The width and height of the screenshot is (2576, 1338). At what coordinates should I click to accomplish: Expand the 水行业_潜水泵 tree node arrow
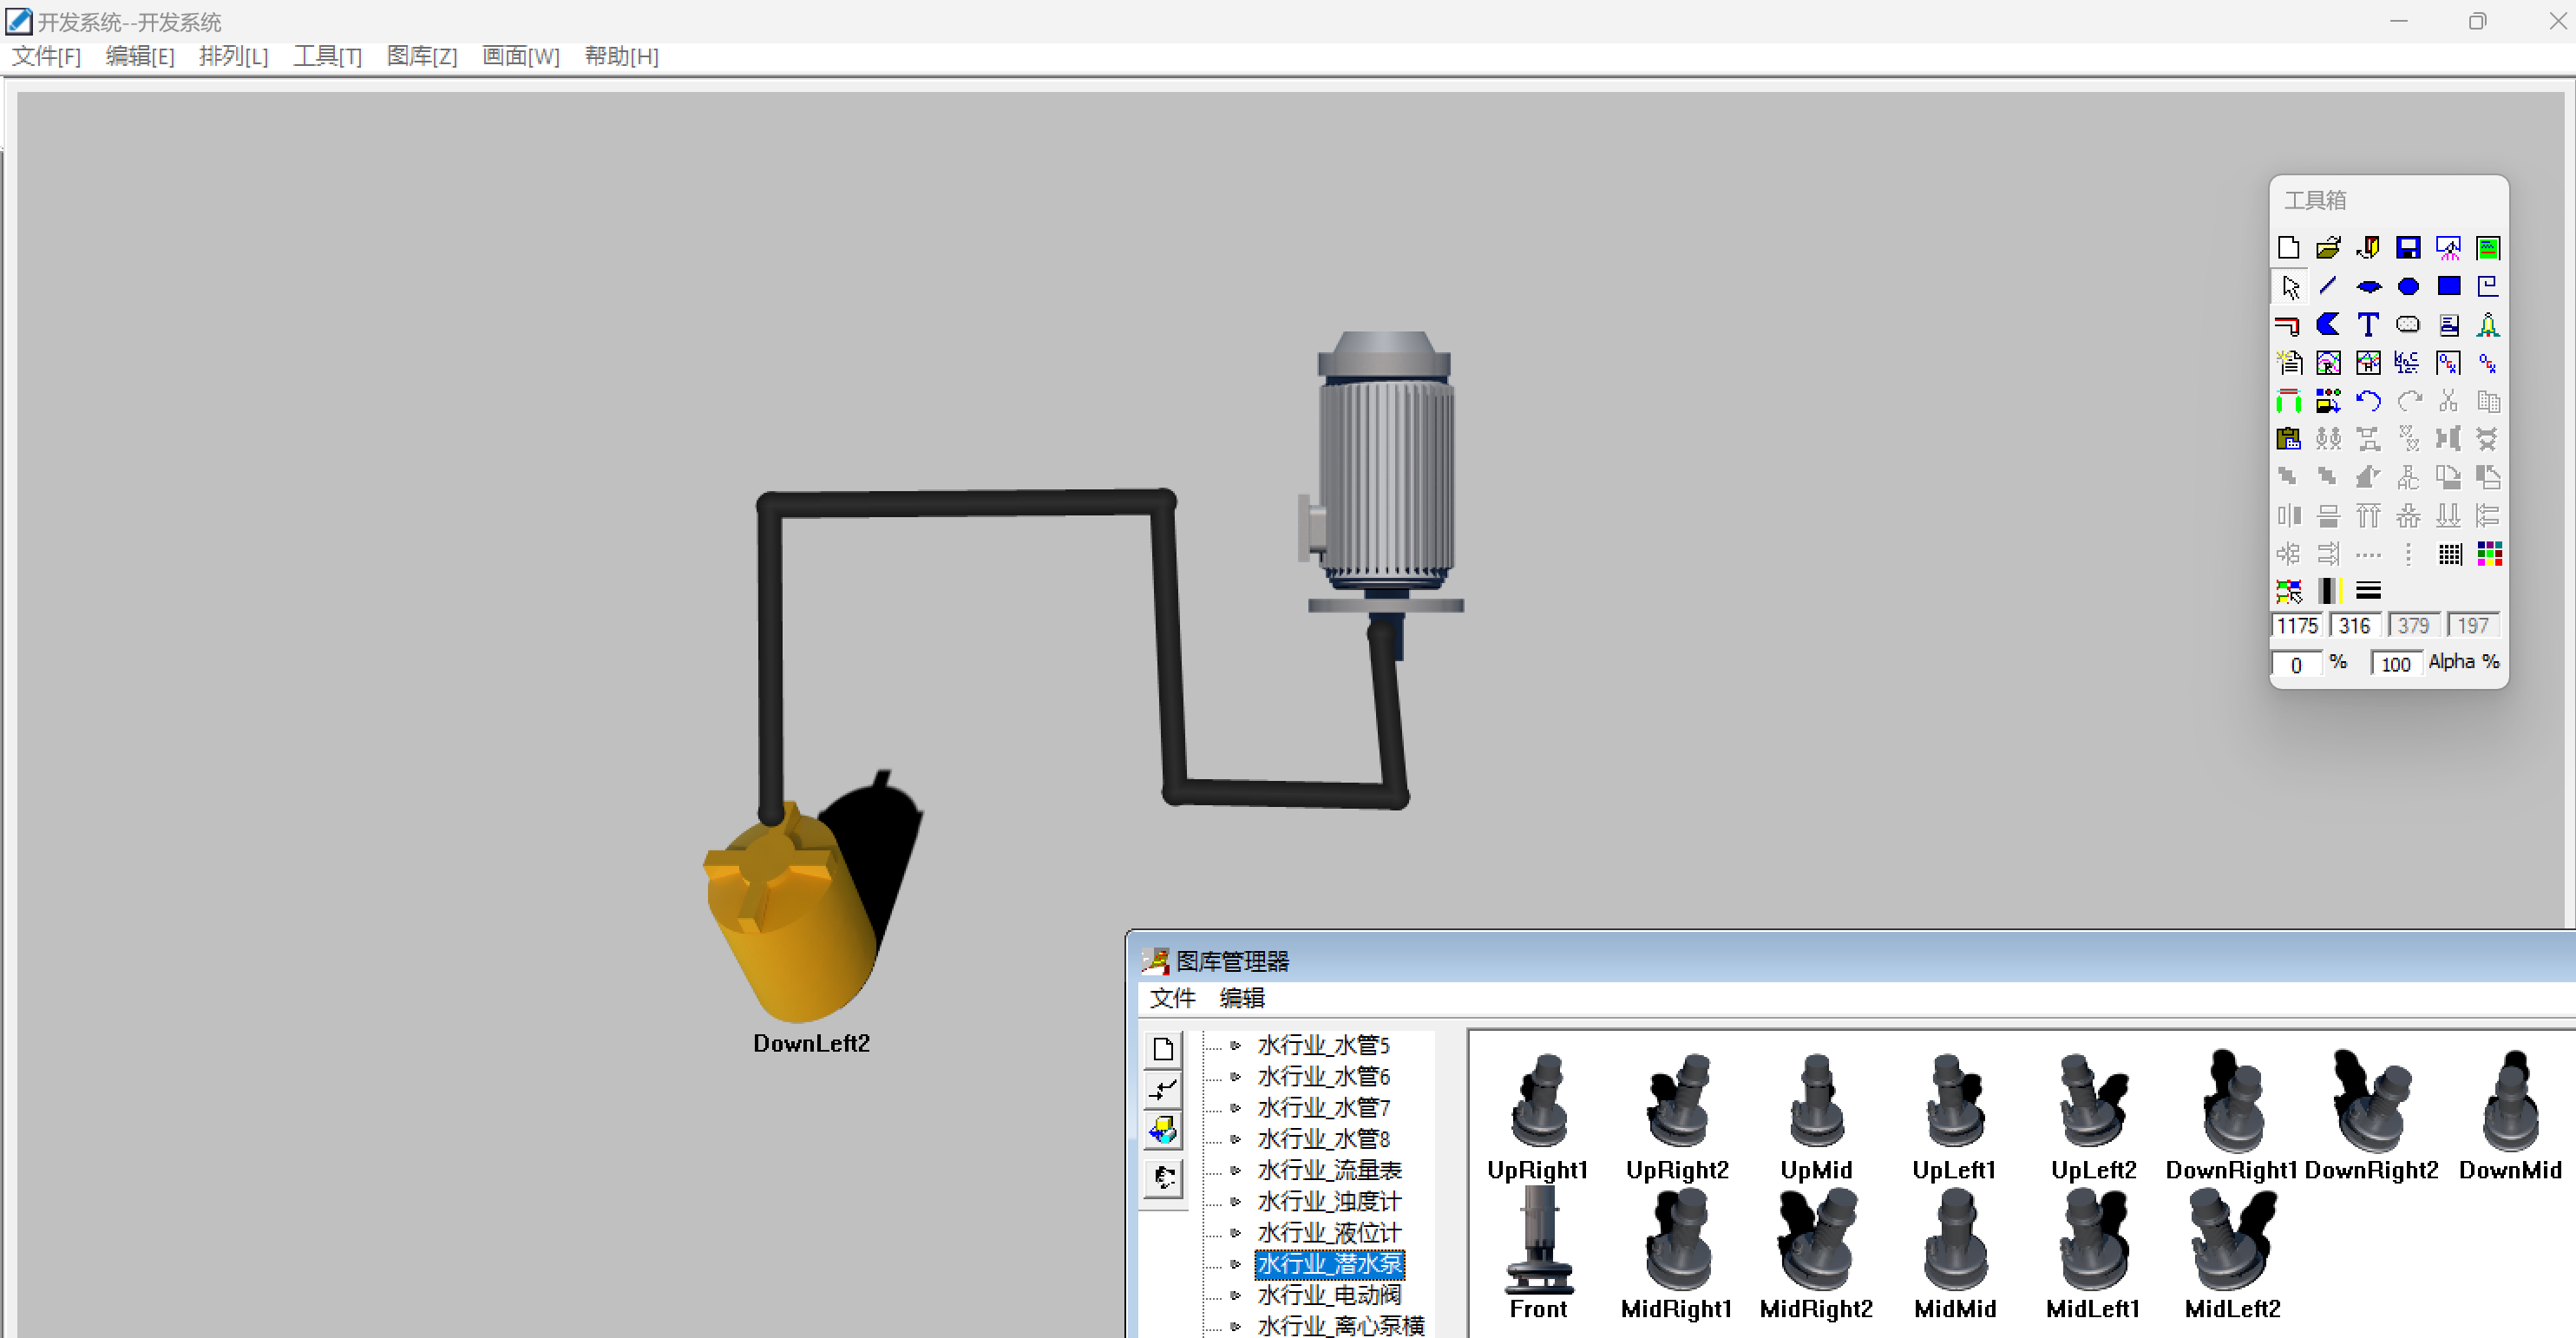coord(1236,1264)
